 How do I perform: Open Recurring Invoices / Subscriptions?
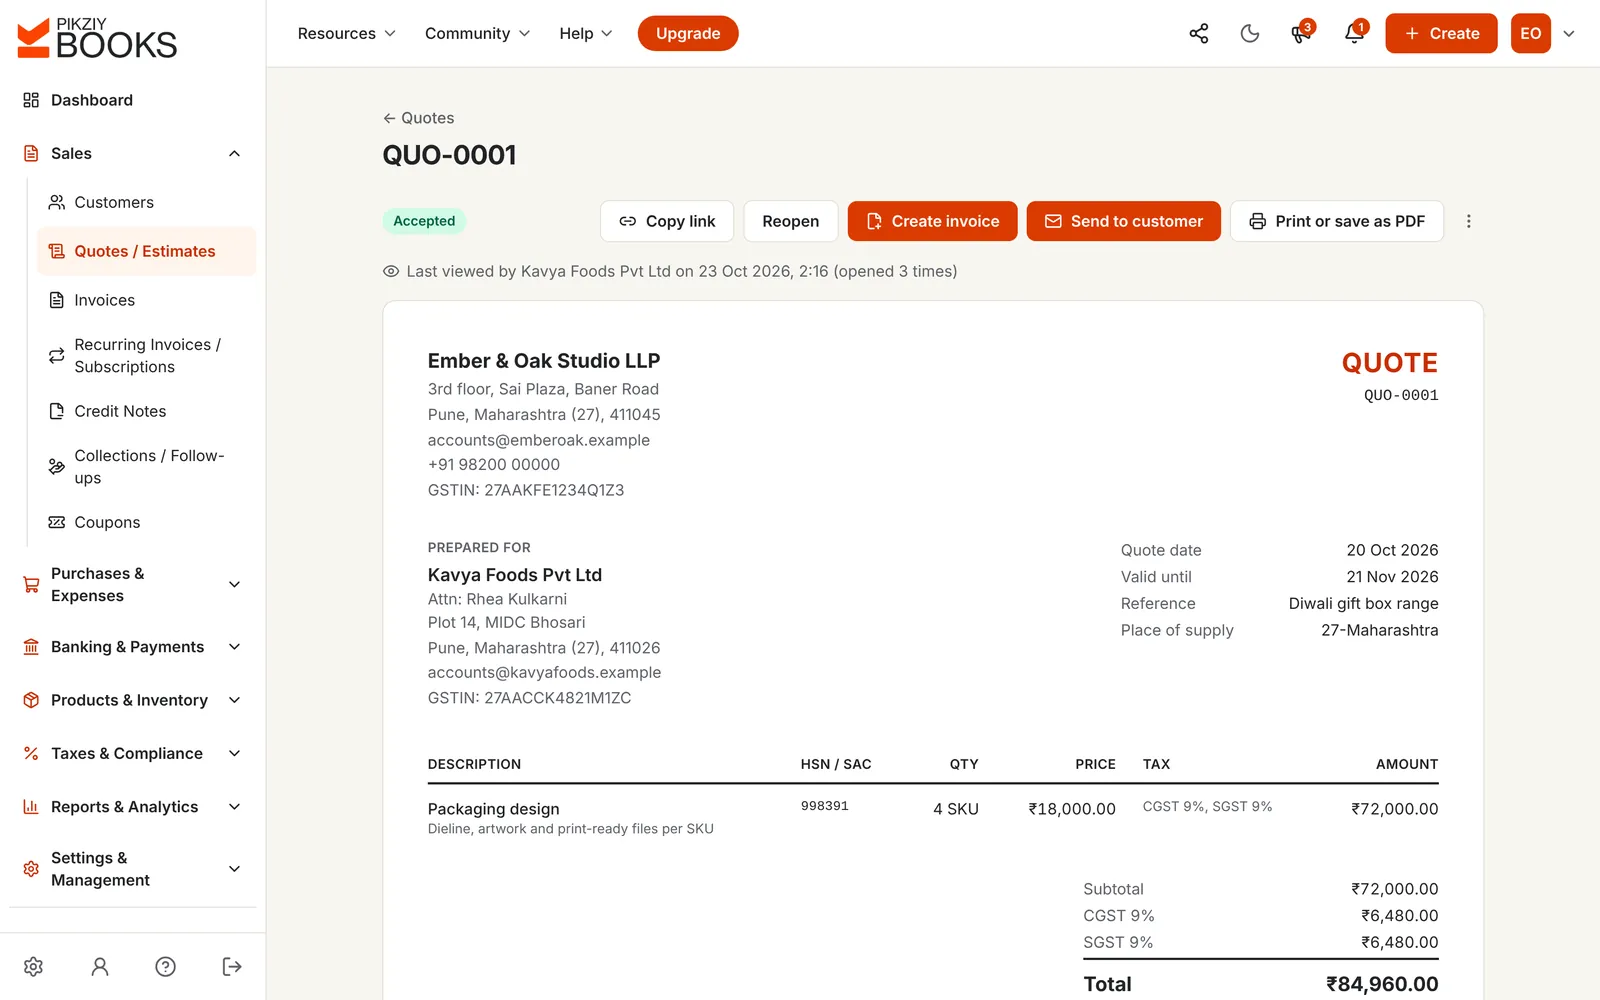146,356
